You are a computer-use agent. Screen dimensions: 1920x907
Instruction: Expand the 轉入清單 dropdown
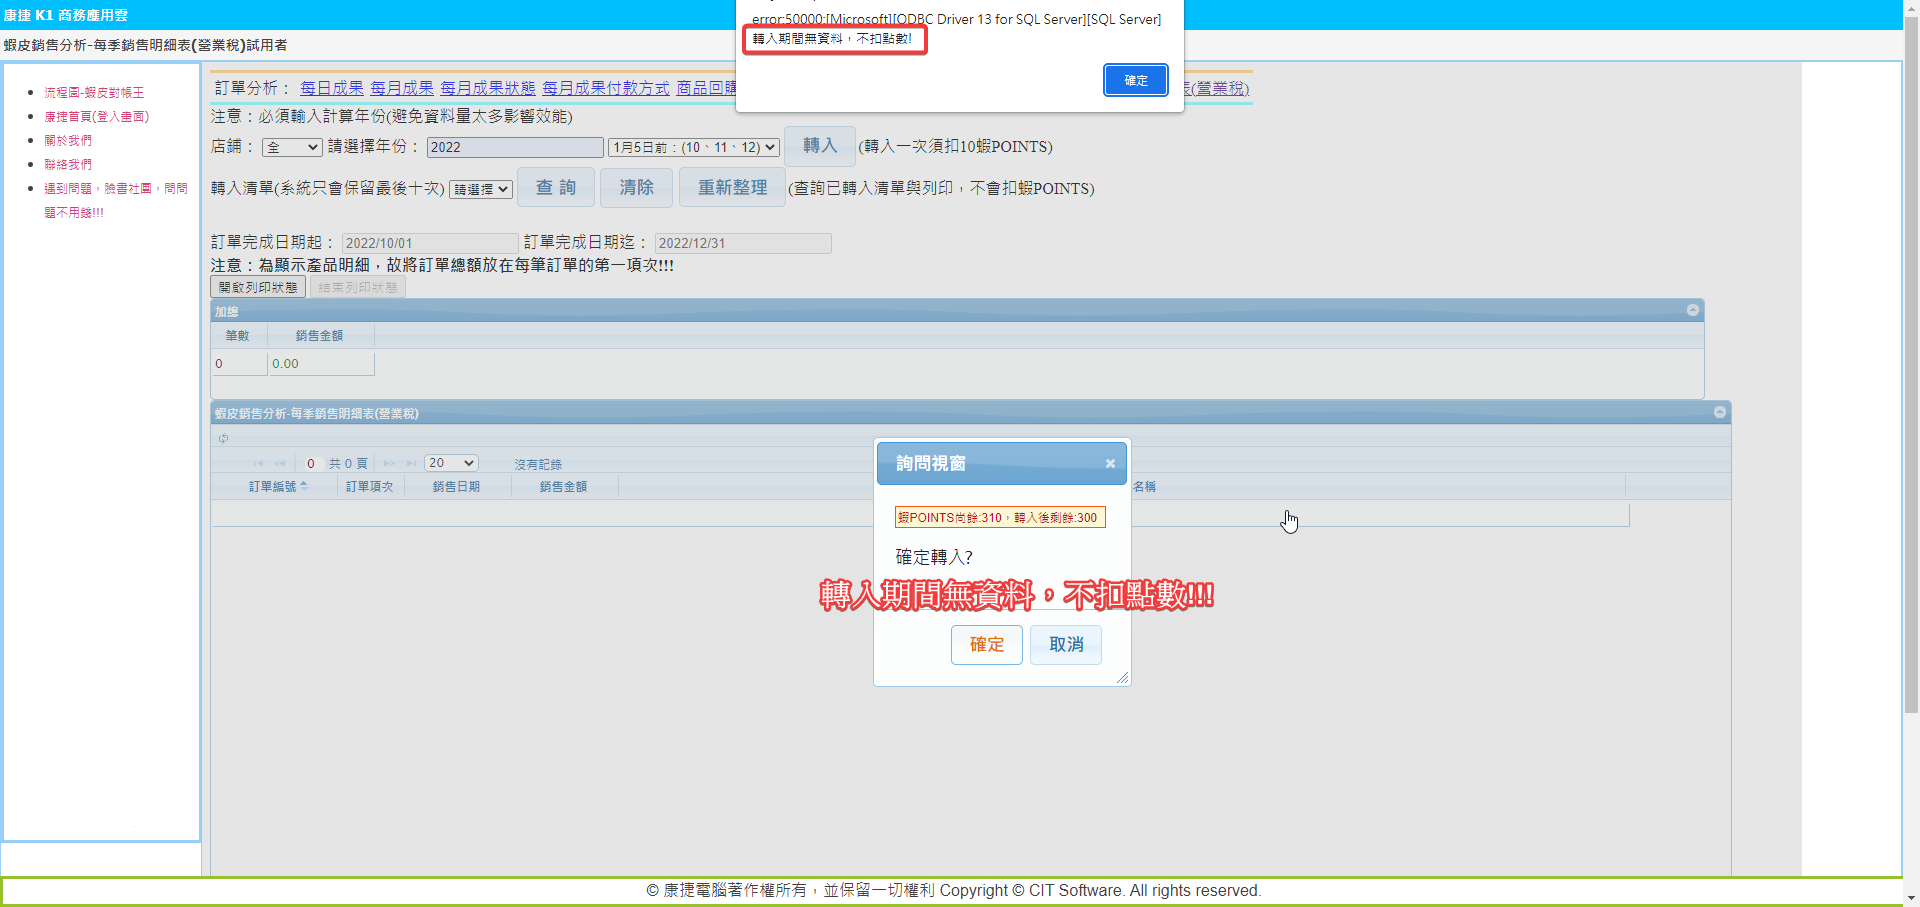click(480, 190)
